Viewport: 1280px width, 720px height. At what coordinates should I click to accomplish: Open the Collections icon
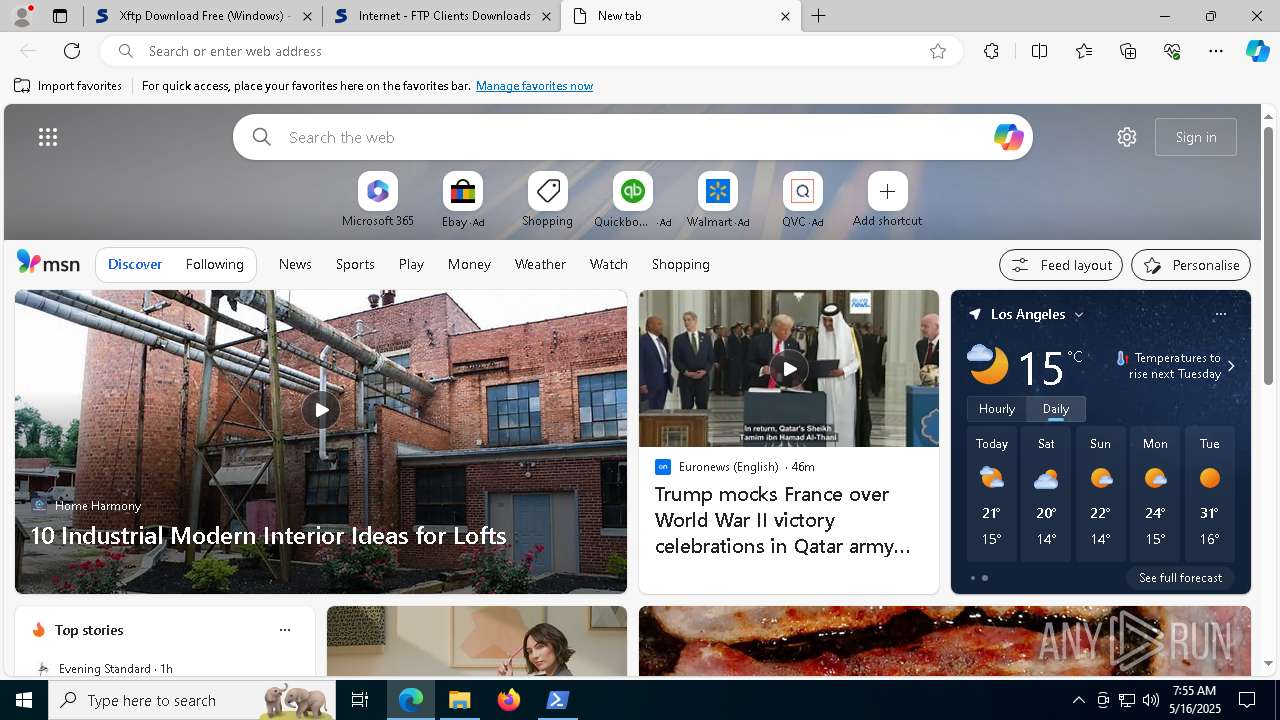[x=1128, y=51]
